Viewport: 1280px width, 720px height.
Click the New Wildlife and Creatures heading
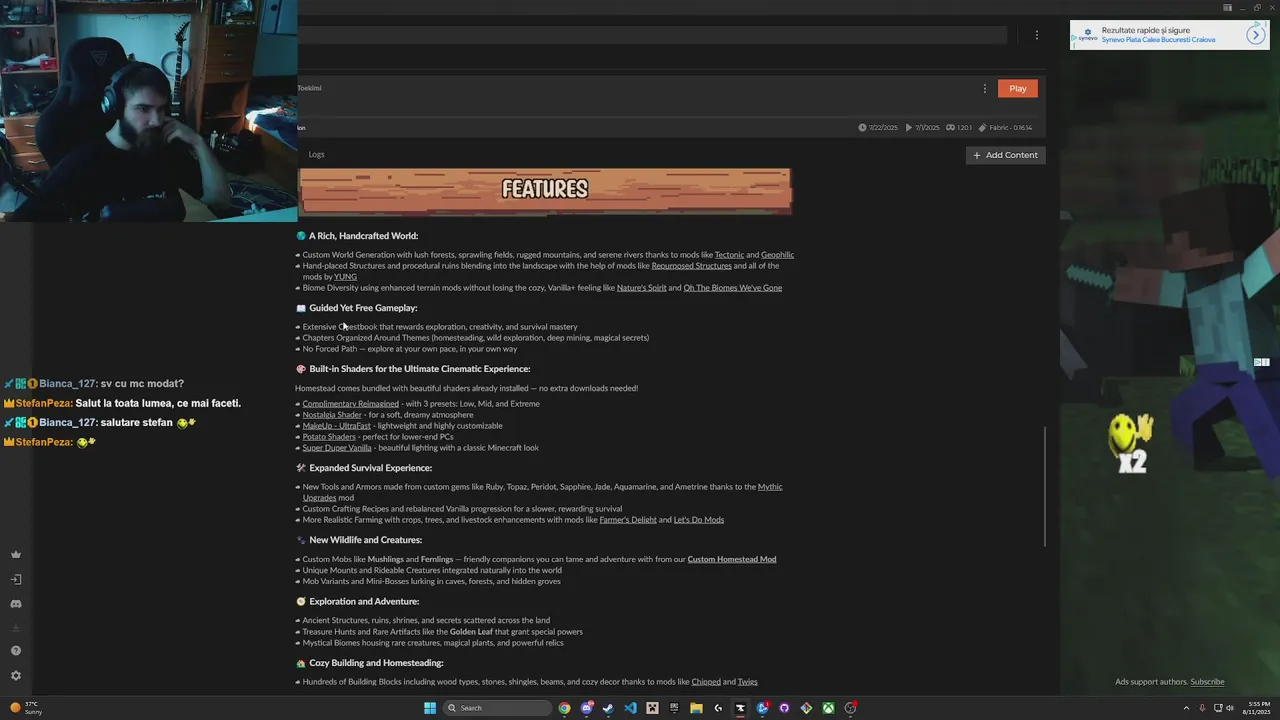pyautogui.click(x=365, y=540)
